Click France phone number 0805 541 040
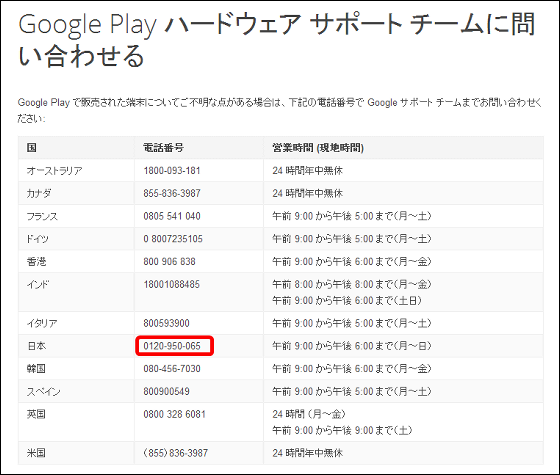The image size is (560, 475). point(172,216)
